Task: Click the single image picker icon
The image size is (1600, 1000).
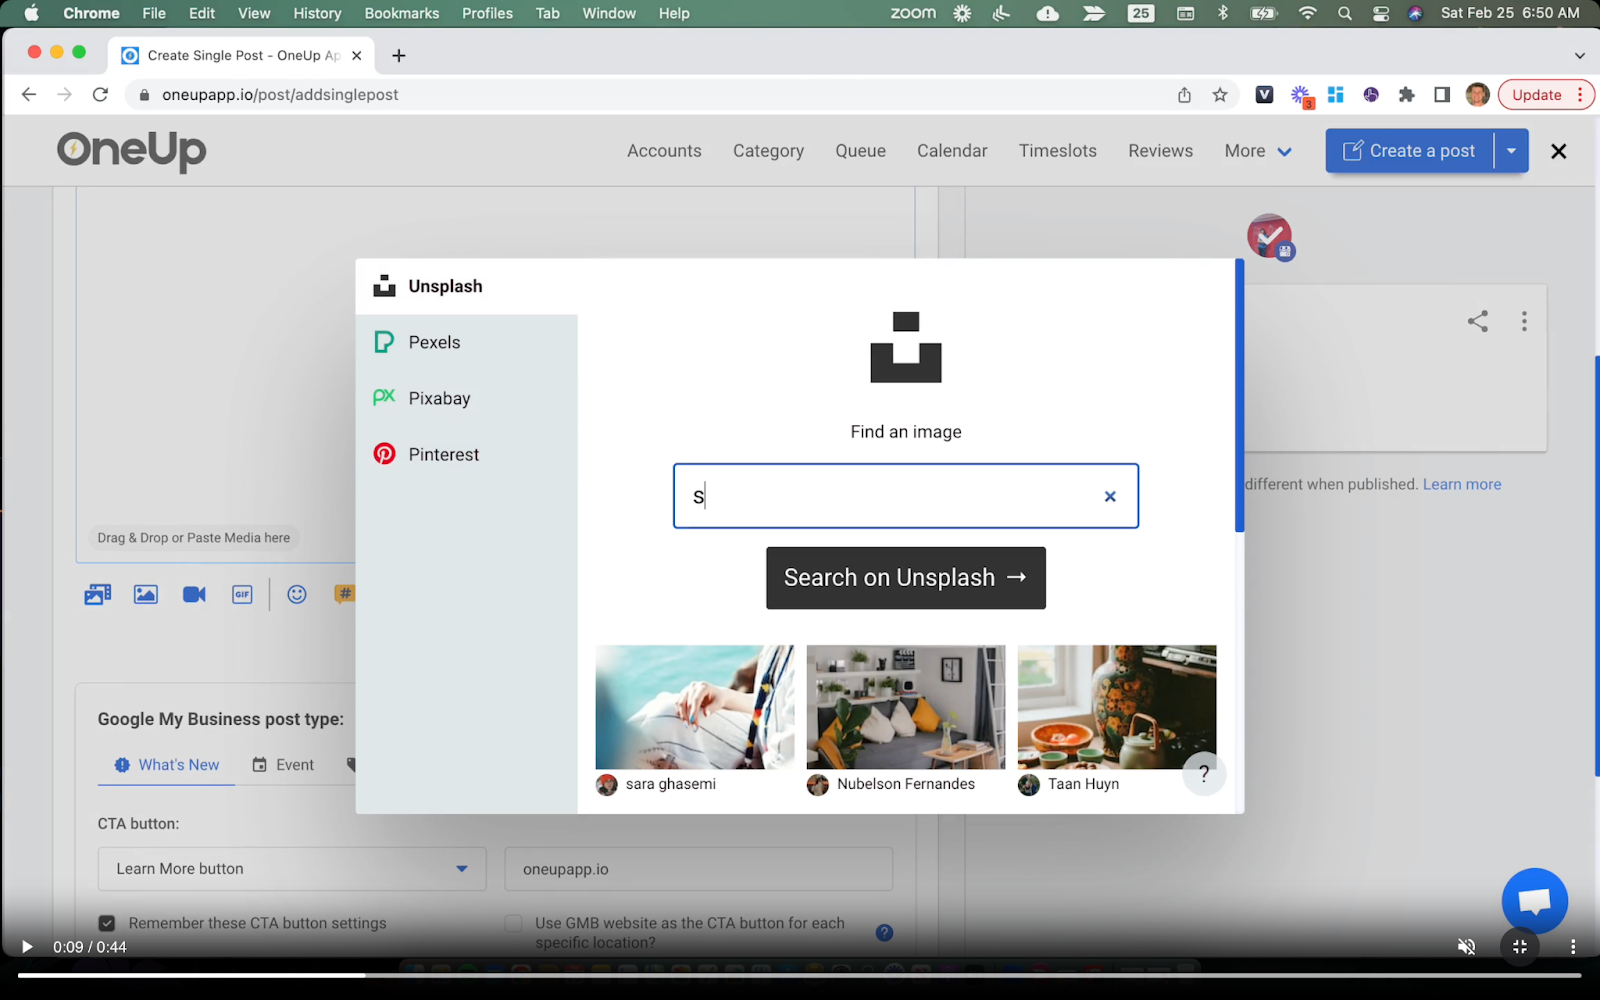Action: coord(146,595)
